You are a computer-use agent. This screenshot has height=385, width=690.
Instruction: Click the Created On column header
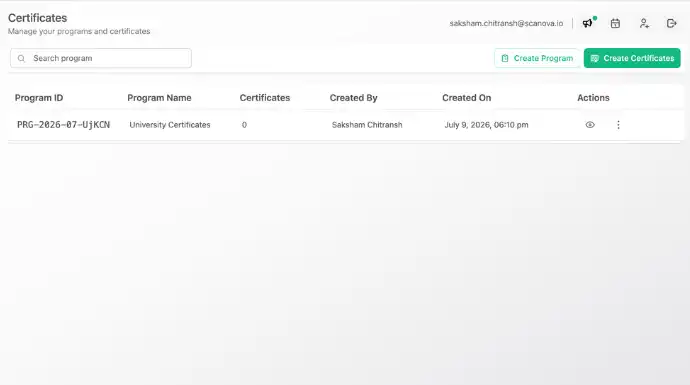click(466, 98)
